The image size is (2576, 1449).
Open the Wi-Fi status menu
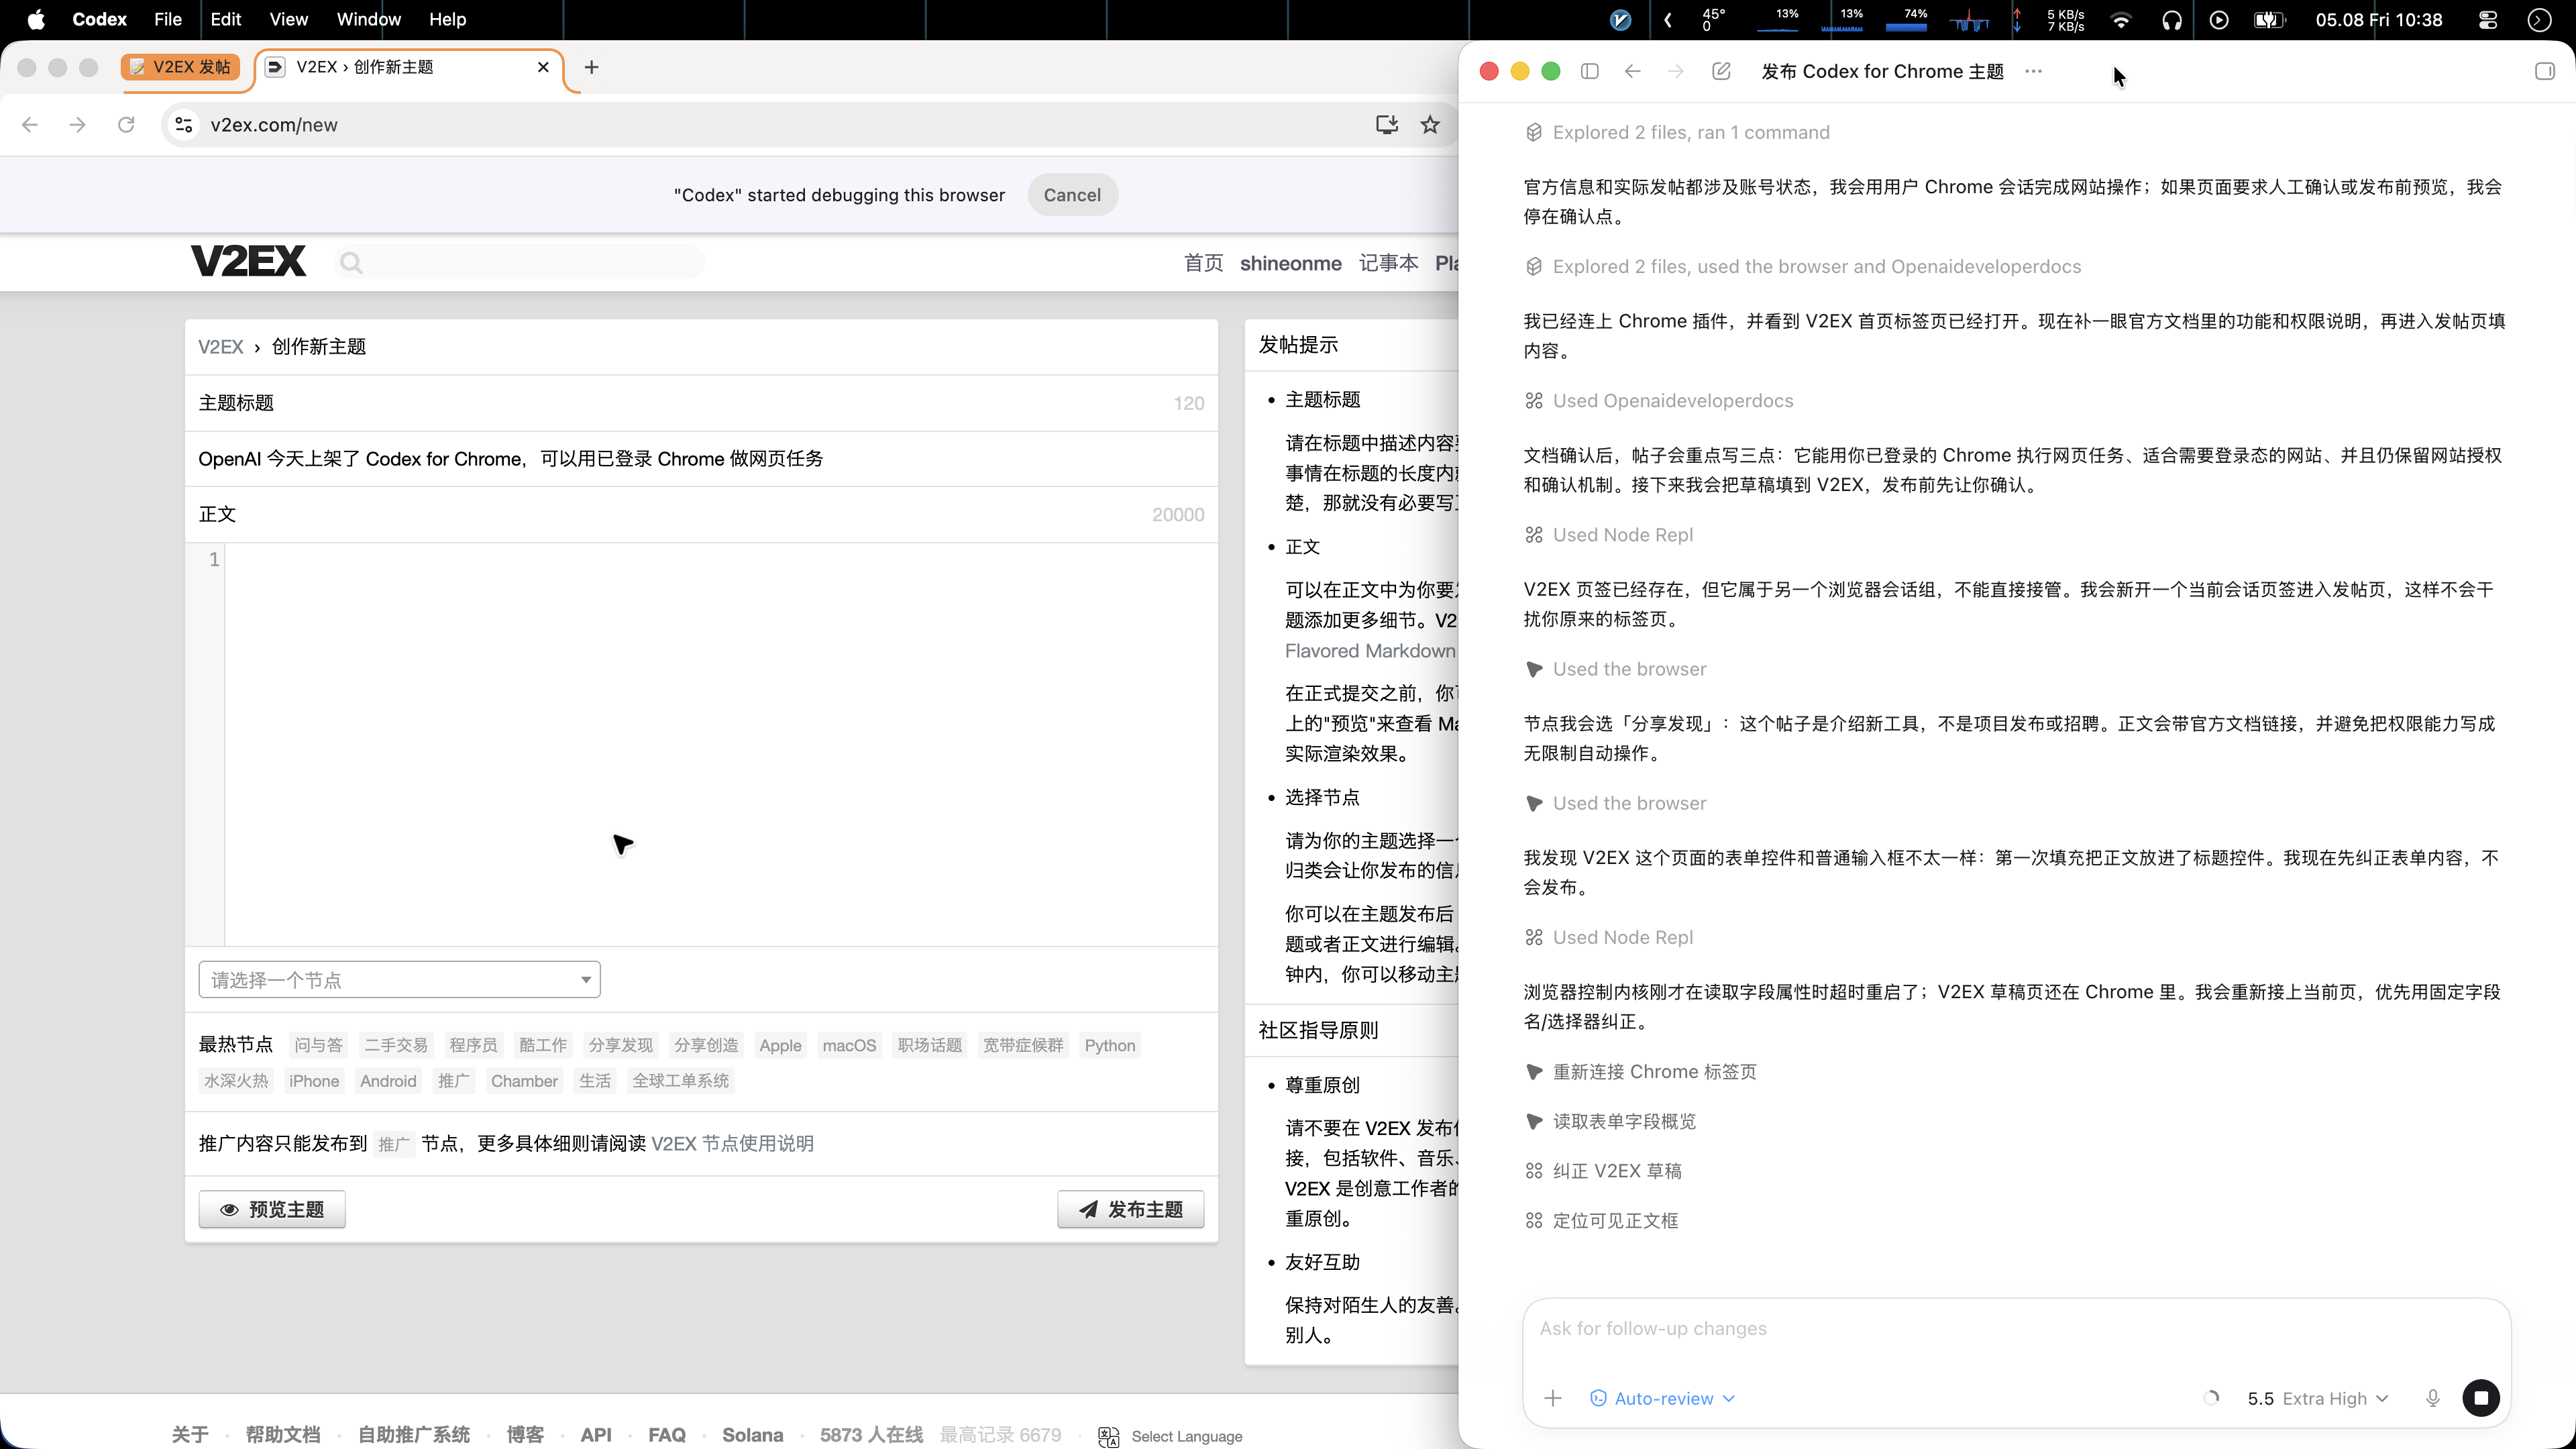pyautogui.click(x=2121, y=19)
